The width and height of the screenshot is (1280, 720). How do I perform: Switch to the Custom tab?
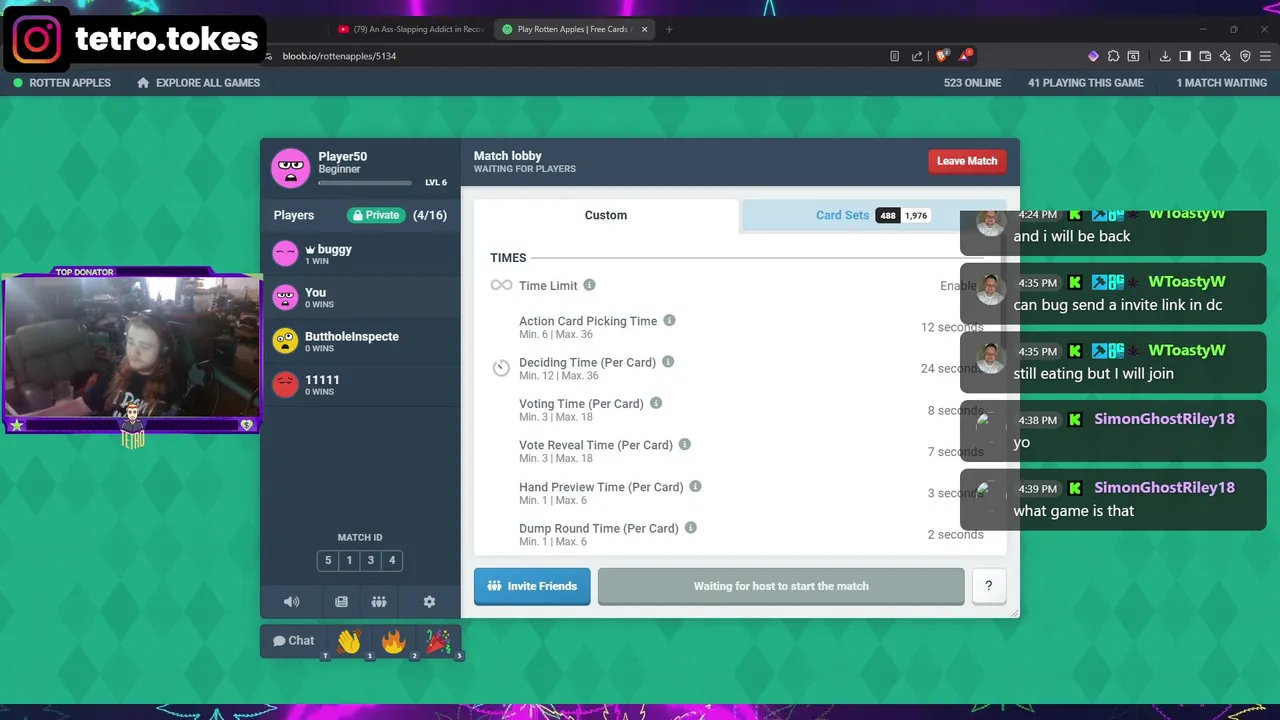pyautogui.click(x=606, y=215)
